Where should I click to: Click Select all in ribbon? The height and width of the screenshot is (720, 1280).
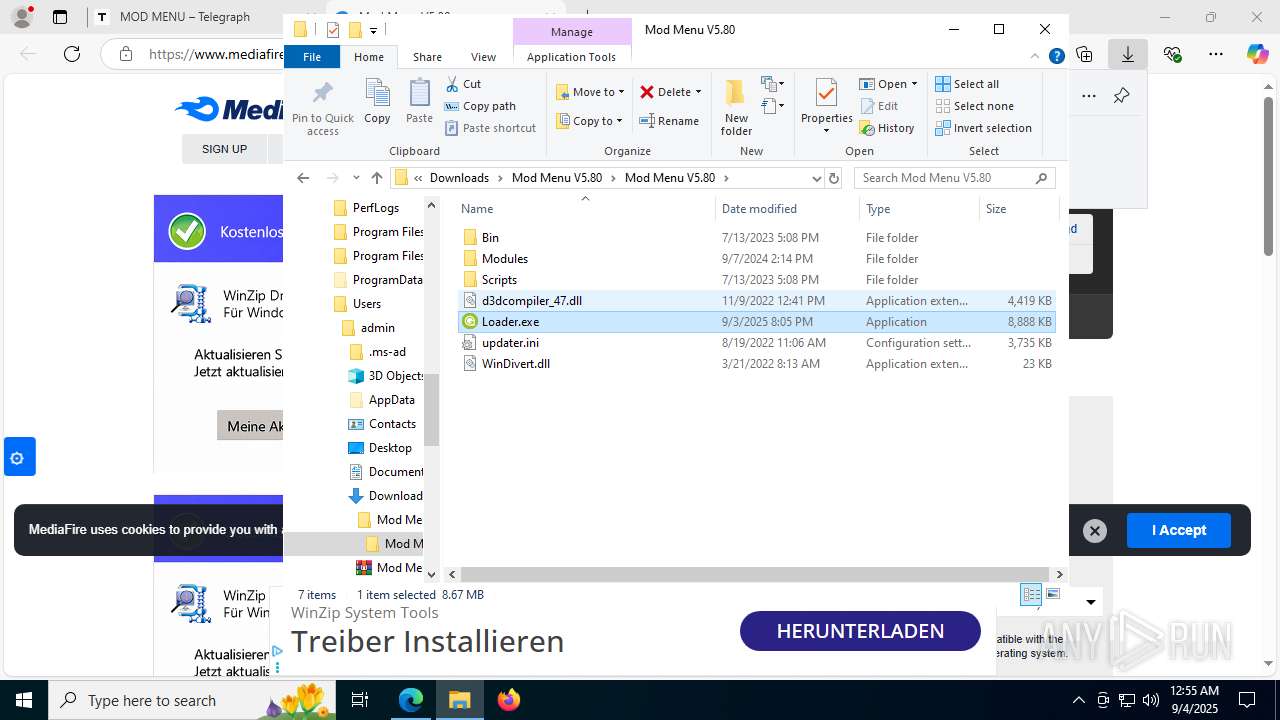pos(967,84)
